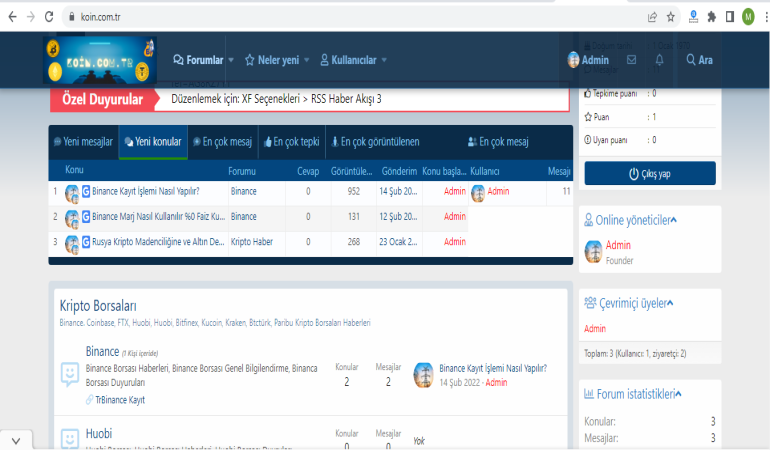Collapse the Çevrimiçi üyeler block
This screenshot has height=450, width=770.
point(669,303)
